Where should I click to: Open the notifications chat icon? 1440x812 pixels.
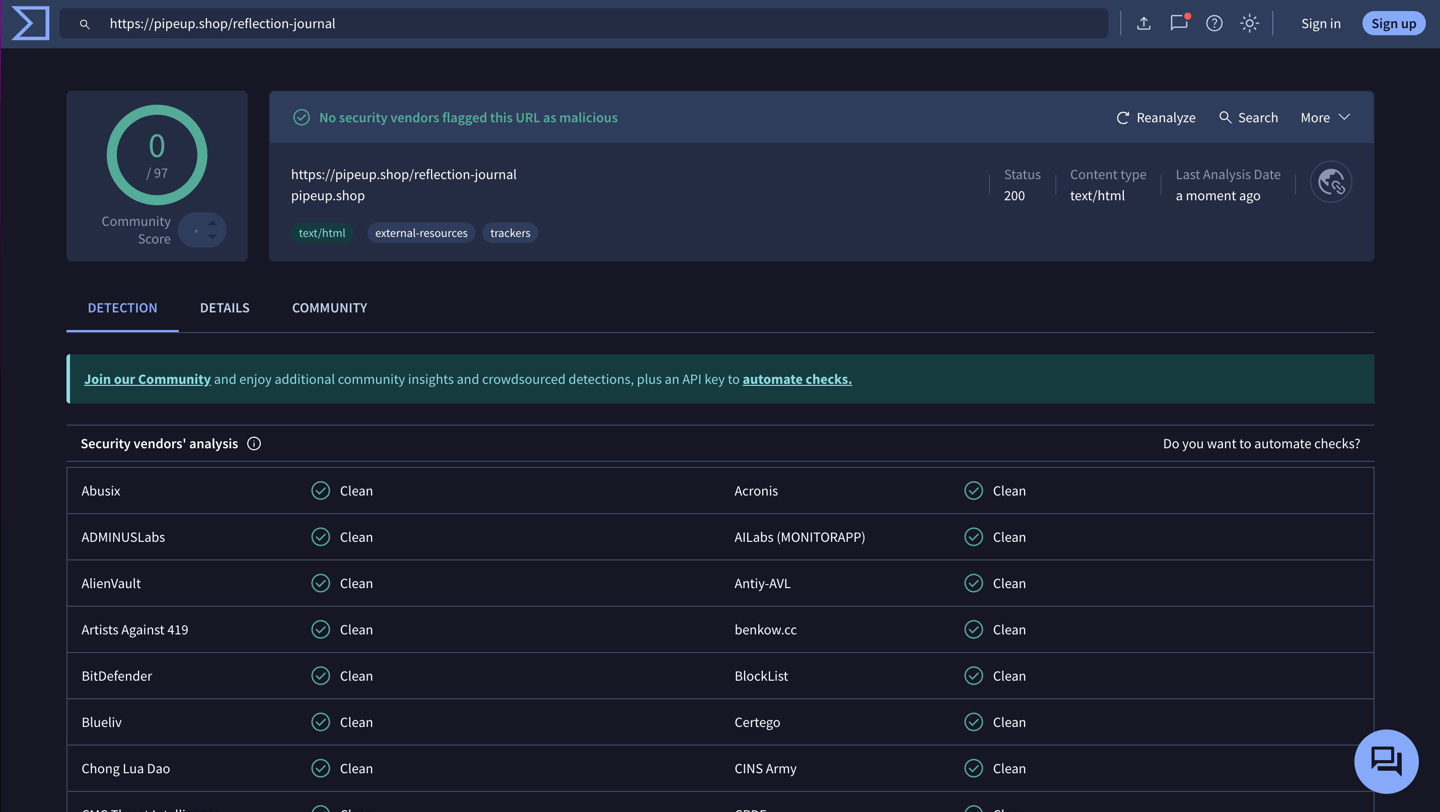1179,23
